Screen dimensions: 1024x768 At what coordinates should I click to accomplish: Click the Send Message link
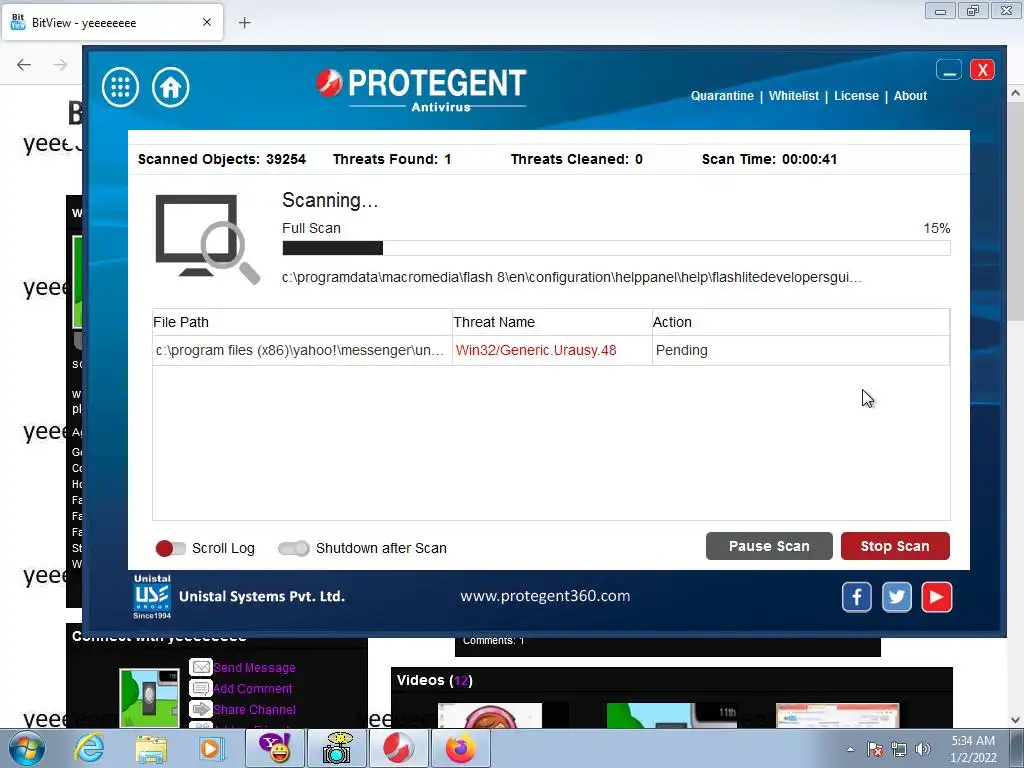click(x=254, y=667)
